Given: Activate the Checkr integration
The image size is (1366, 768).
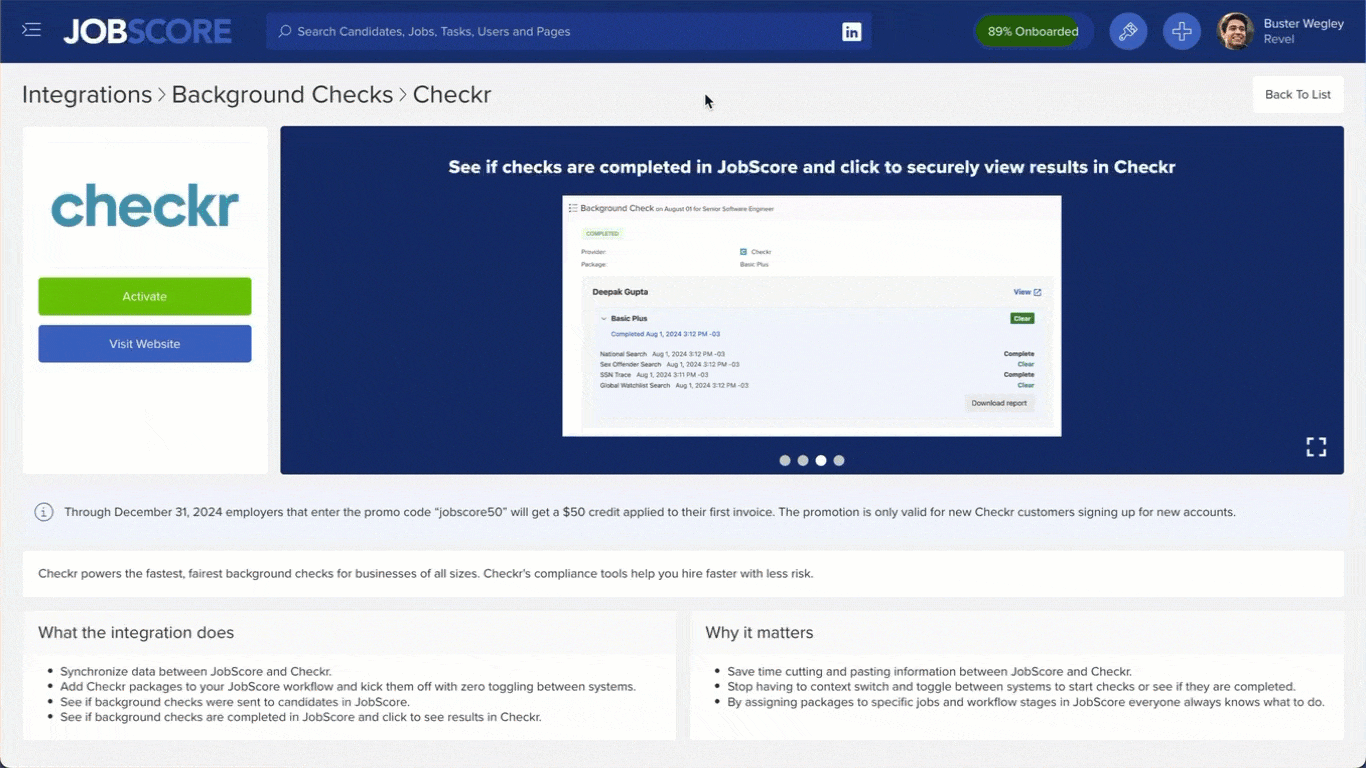Looking at the screenshot, I should pos(144,296).
